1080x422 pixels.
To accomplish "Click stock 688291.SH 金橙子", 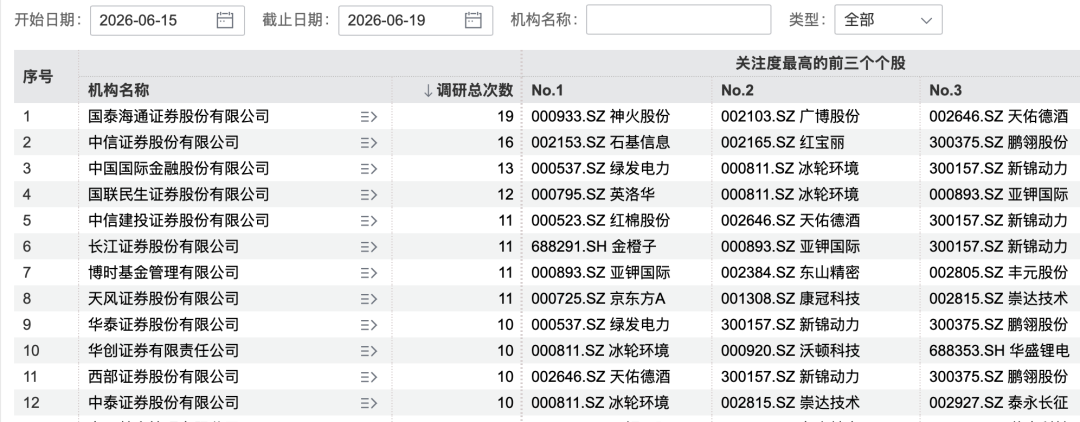I will 594,246.
